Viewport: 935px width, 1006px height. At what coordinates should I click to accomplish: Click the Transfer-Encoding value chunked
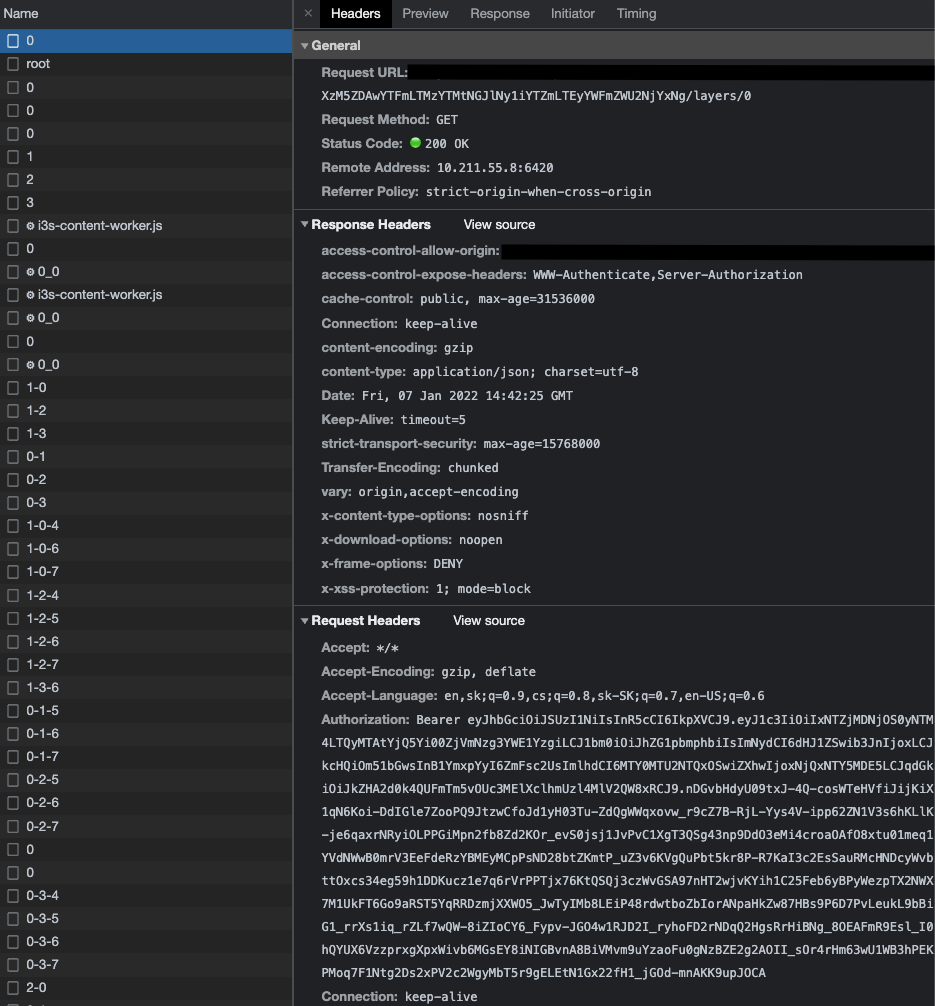pyautogui.click(x=473, y=468)
